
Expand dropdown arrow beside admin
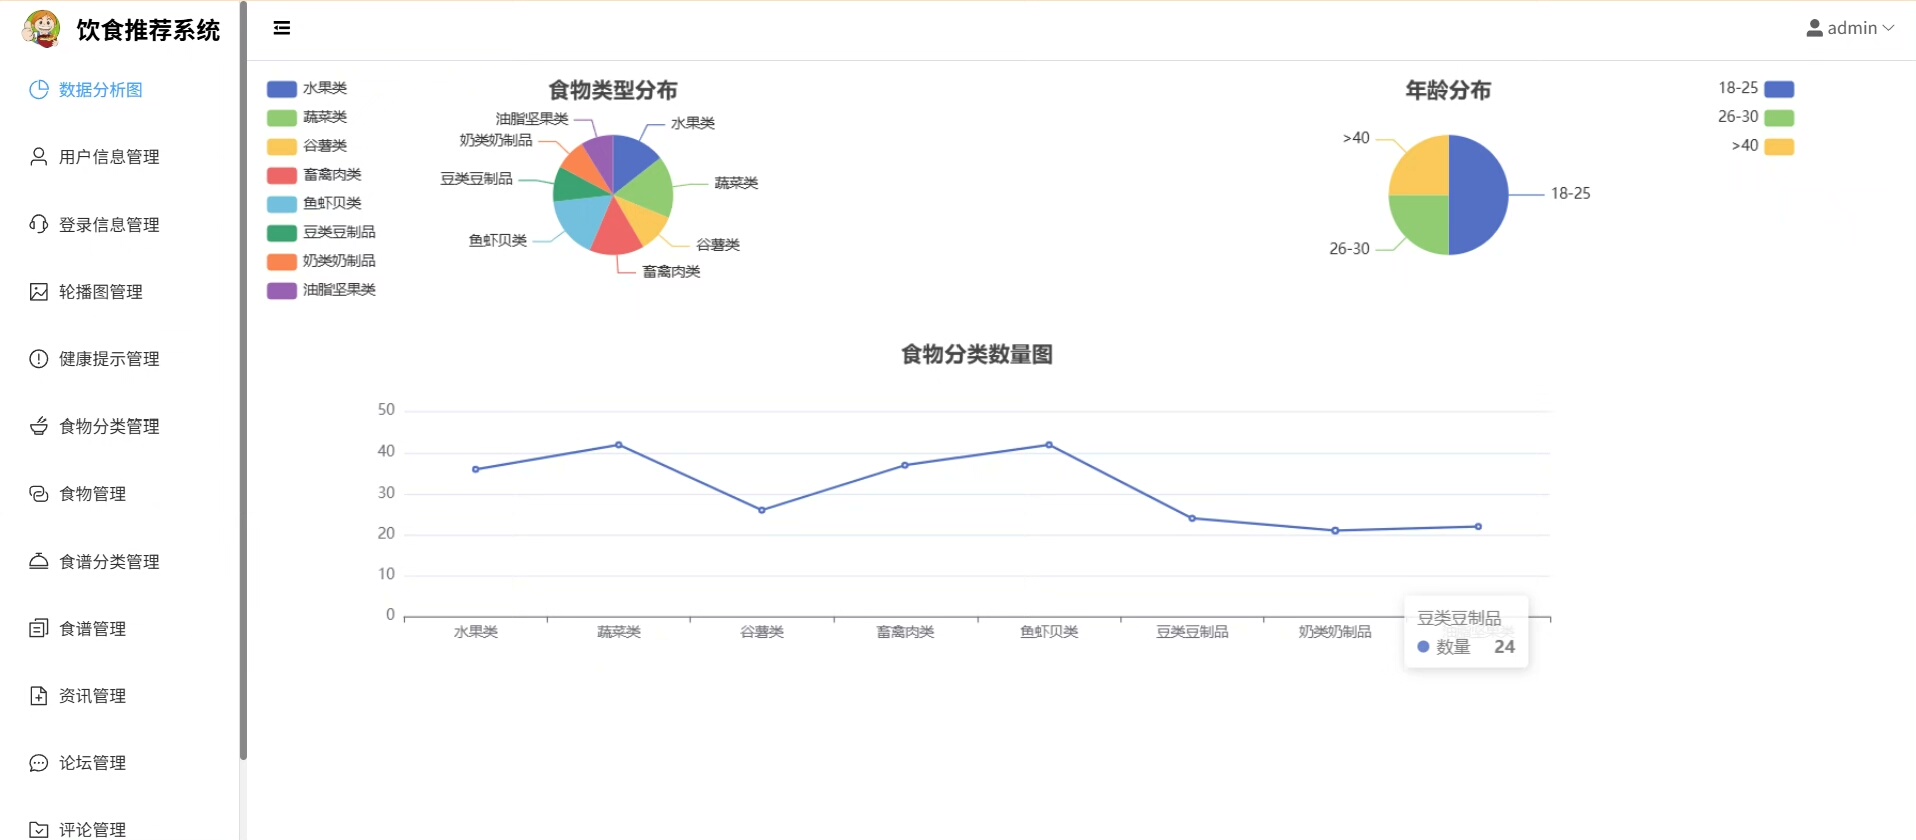click(1889, 28)
